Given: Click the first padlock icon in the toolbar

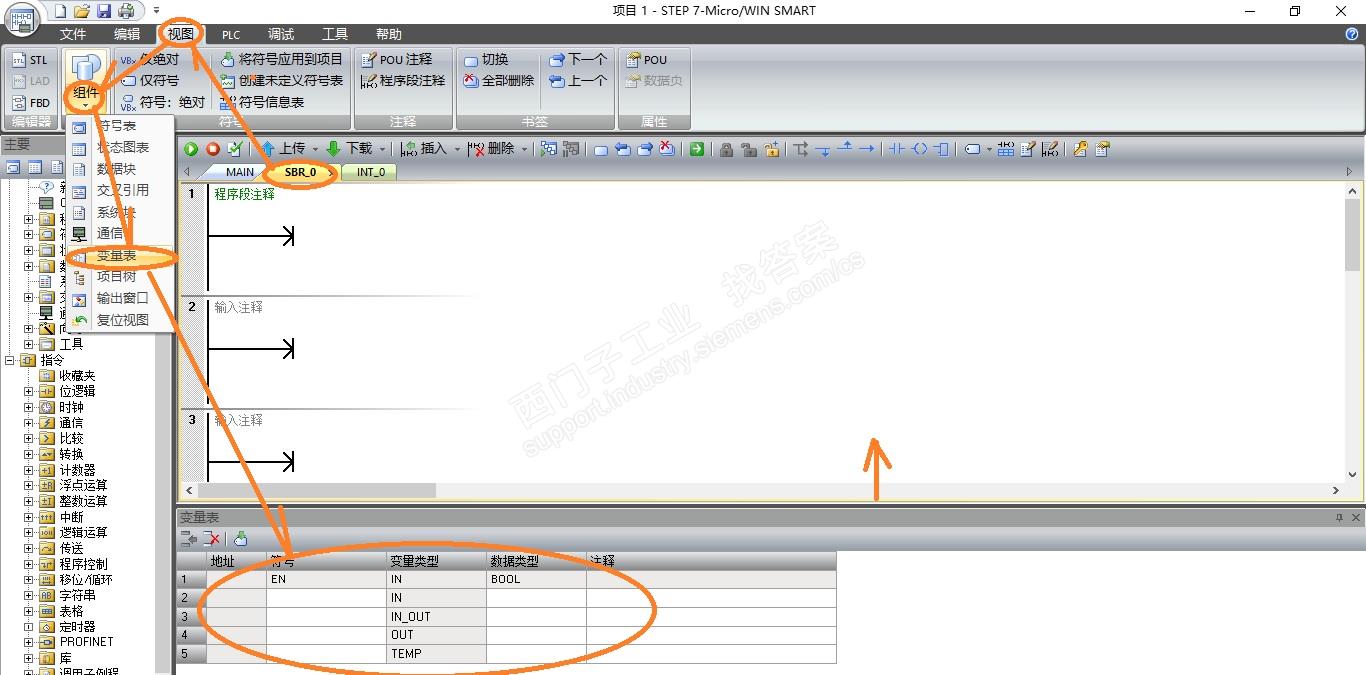Looking at the screenshot, I should click(x=726, y=149).
